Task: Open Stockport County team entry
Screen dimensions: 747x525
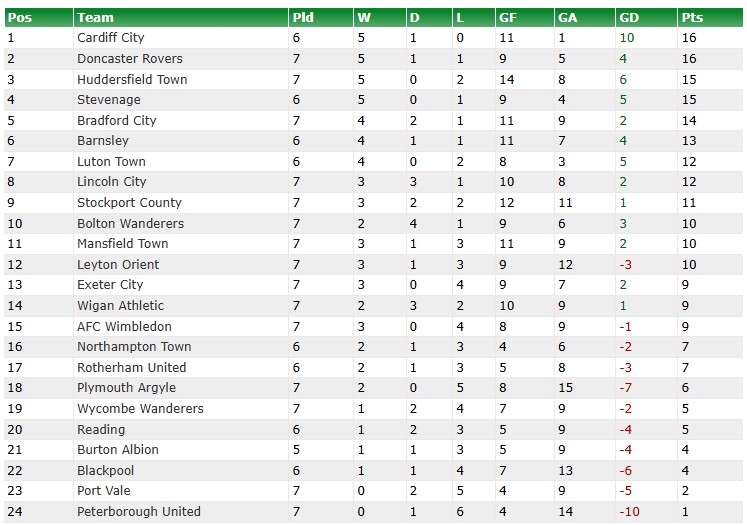Action: (x=129, y=202)
